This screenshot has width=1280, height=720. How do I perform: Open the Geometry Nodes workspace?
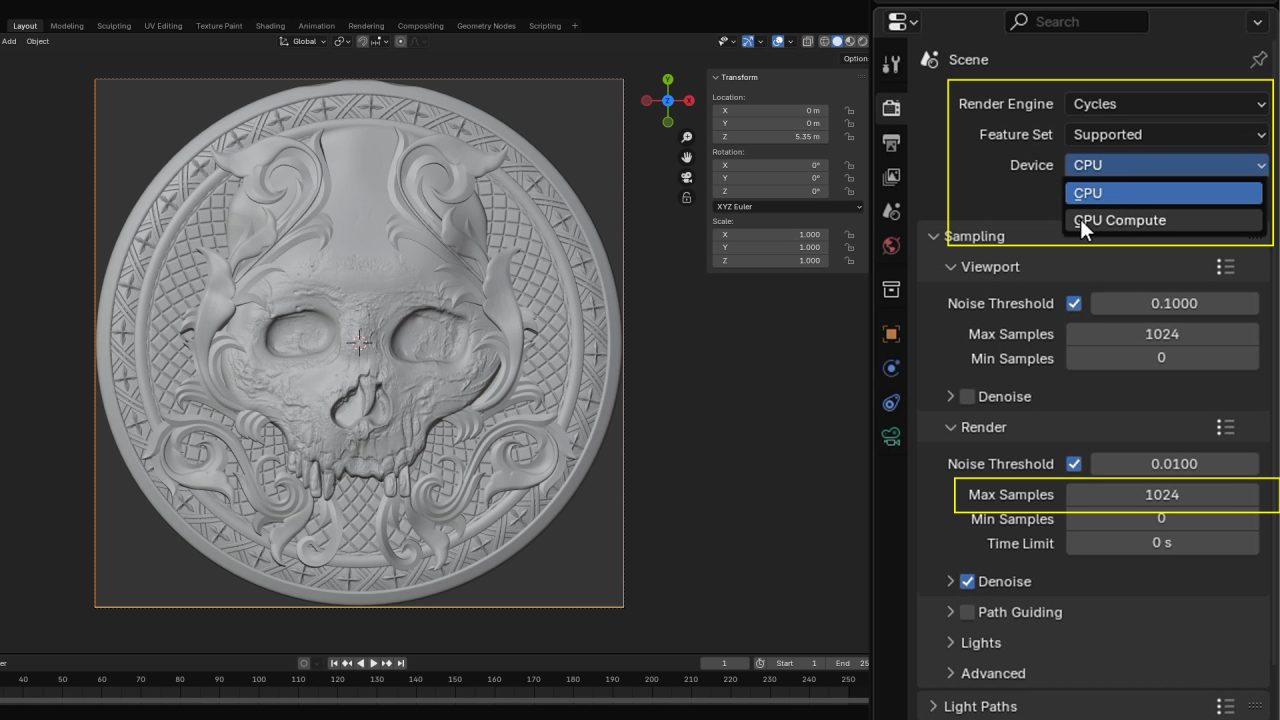486,25
